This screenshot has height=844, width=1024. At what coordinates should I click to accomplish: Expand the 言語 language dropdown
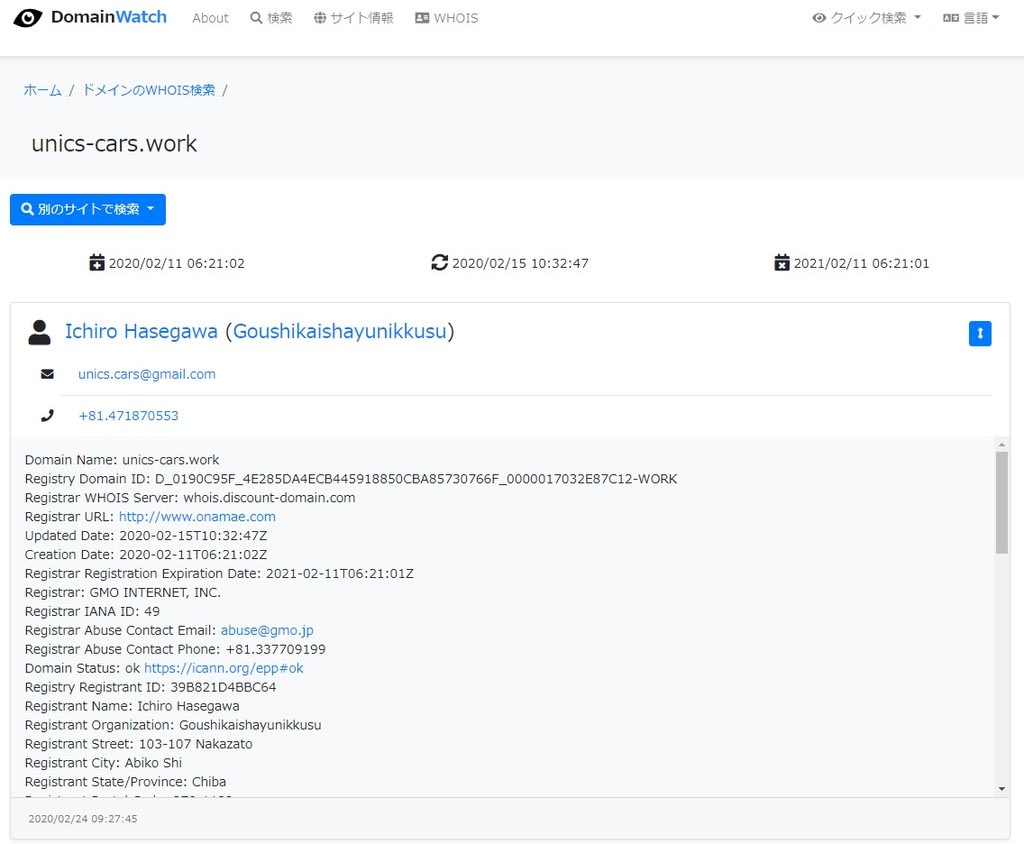971,18
